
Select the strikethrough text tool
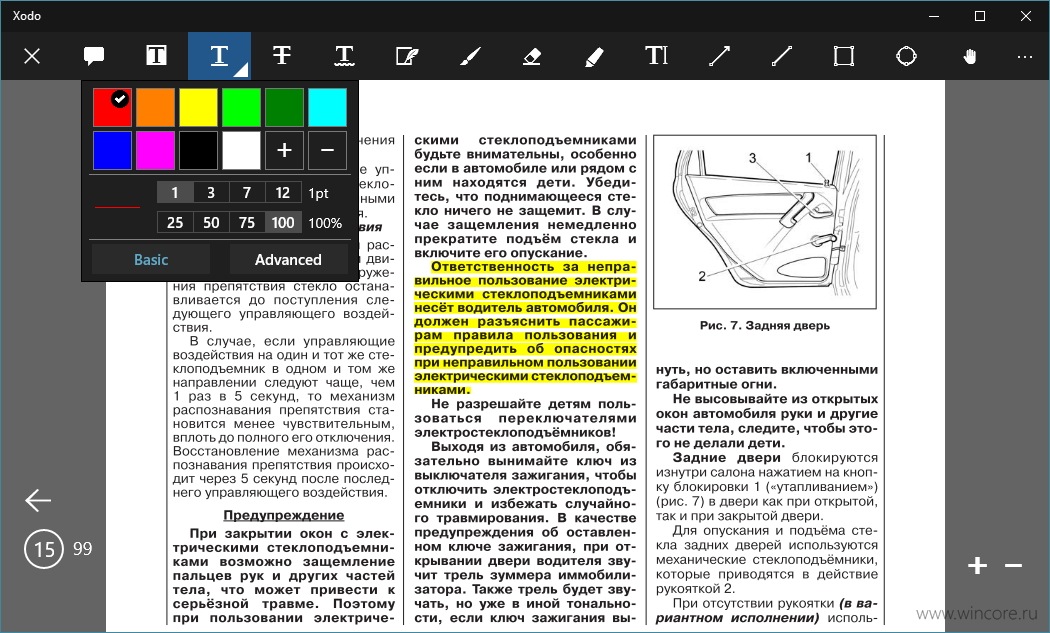(282, 56)
